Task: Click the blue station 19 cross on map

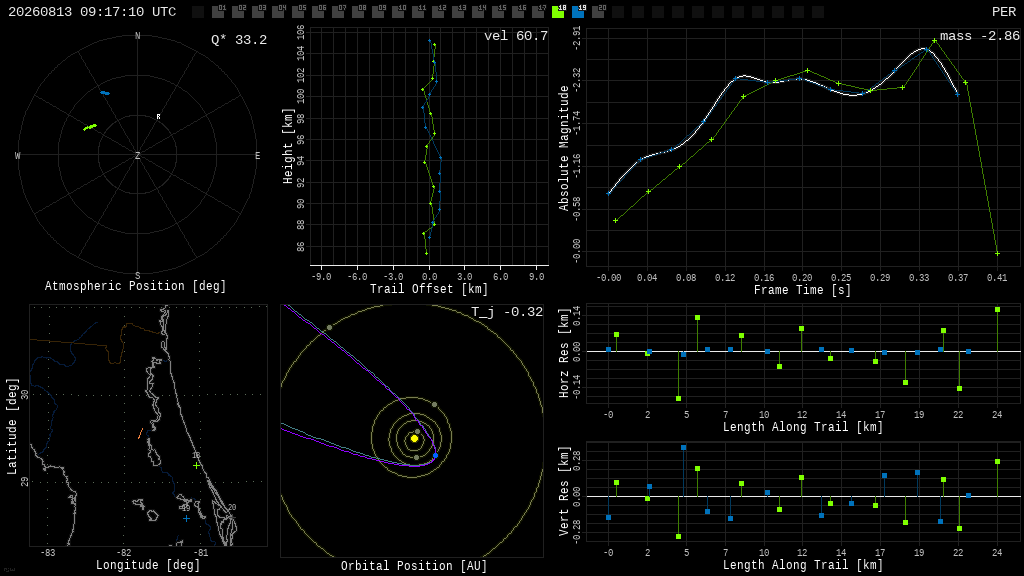Action: pyautogui.click(x=186, y=519)
